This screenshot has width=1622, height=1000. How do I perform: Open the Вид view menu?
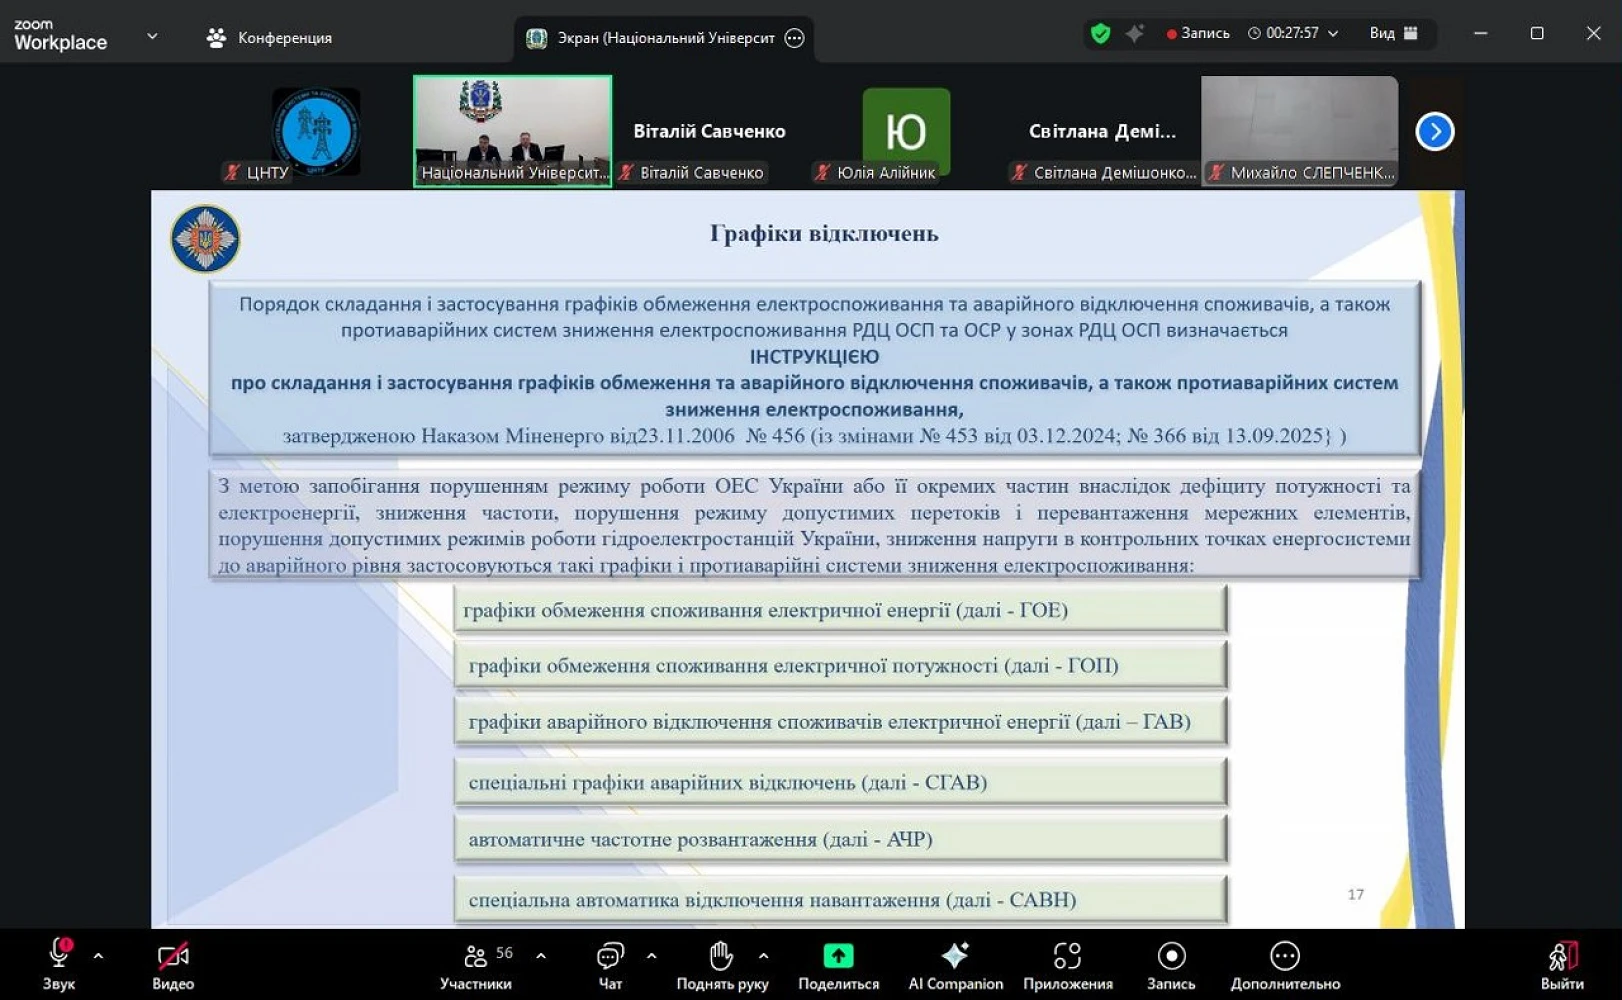[x=1392, y=34]
